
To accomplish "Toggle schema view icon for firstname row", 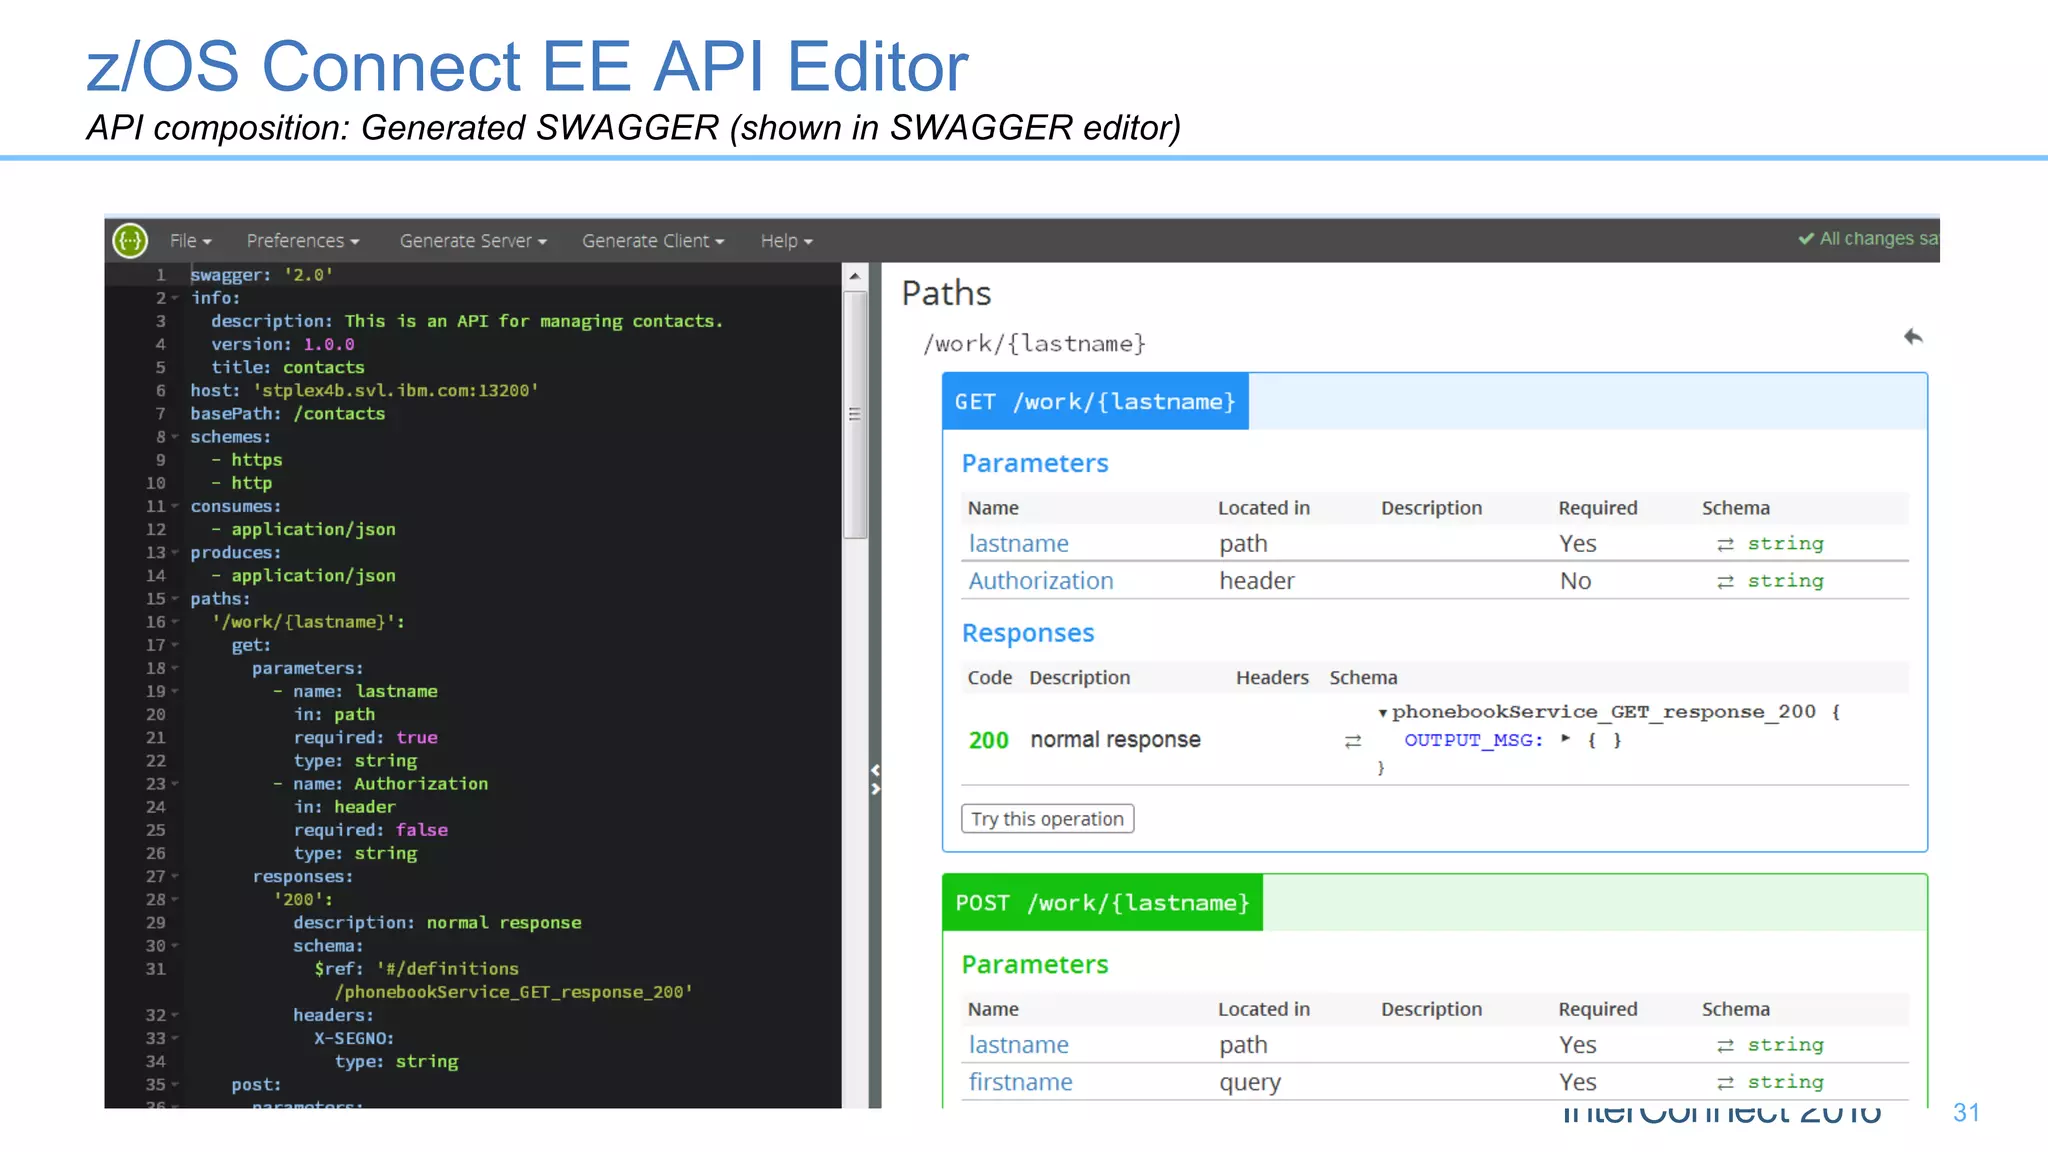I will 1725,1082.
